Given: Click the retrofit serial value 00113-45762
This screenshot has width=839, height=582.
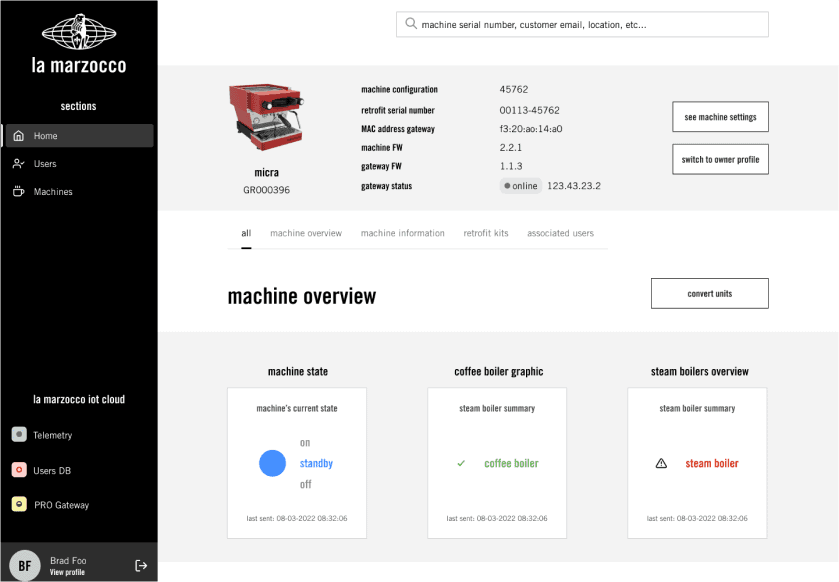Looking at the screenshot, I should (x=530, y=110).
